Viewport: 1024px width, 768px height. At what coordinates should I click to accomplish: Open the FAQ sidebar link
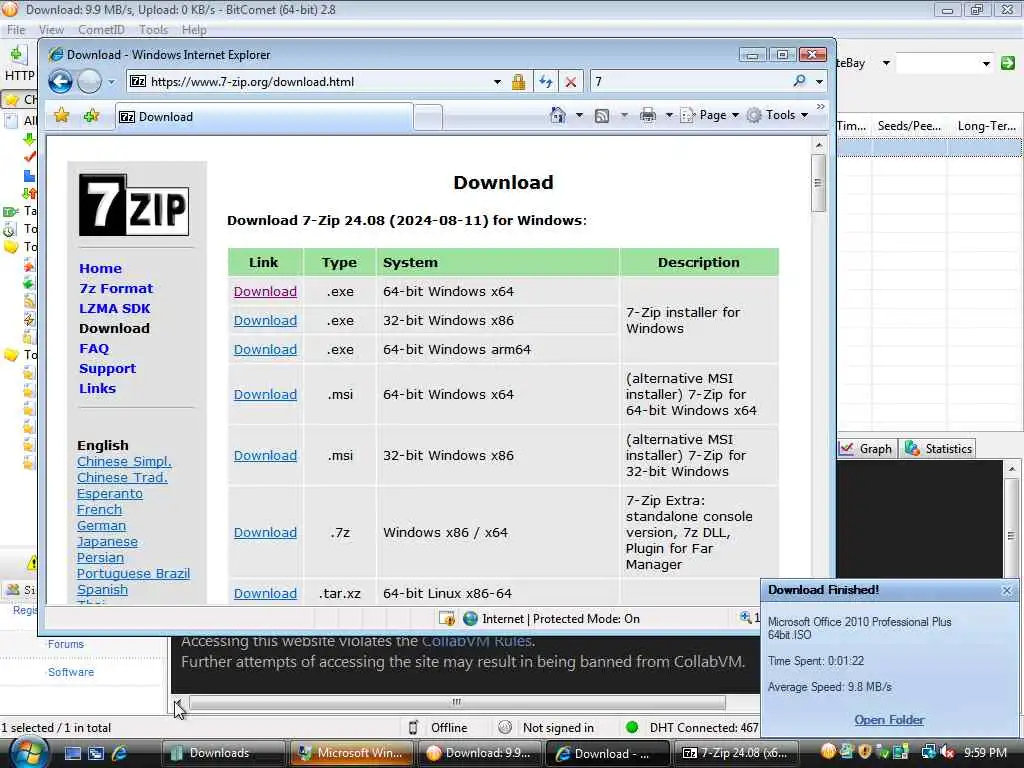tap(94, 348)
